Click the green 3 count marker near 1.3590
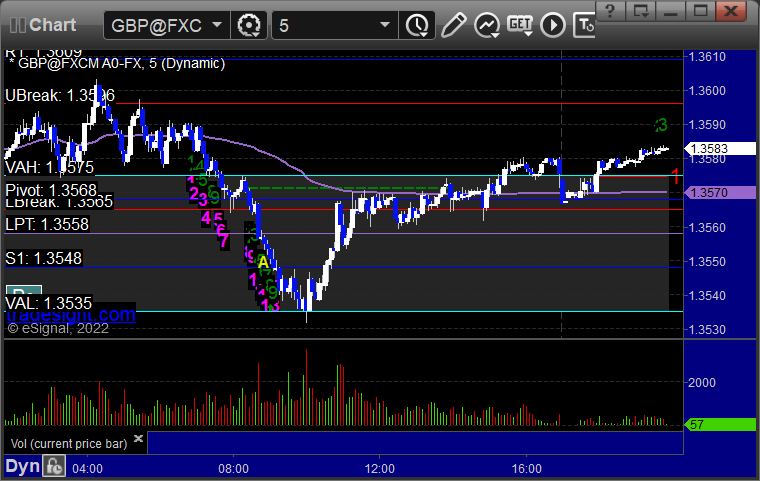 (662, 125)
